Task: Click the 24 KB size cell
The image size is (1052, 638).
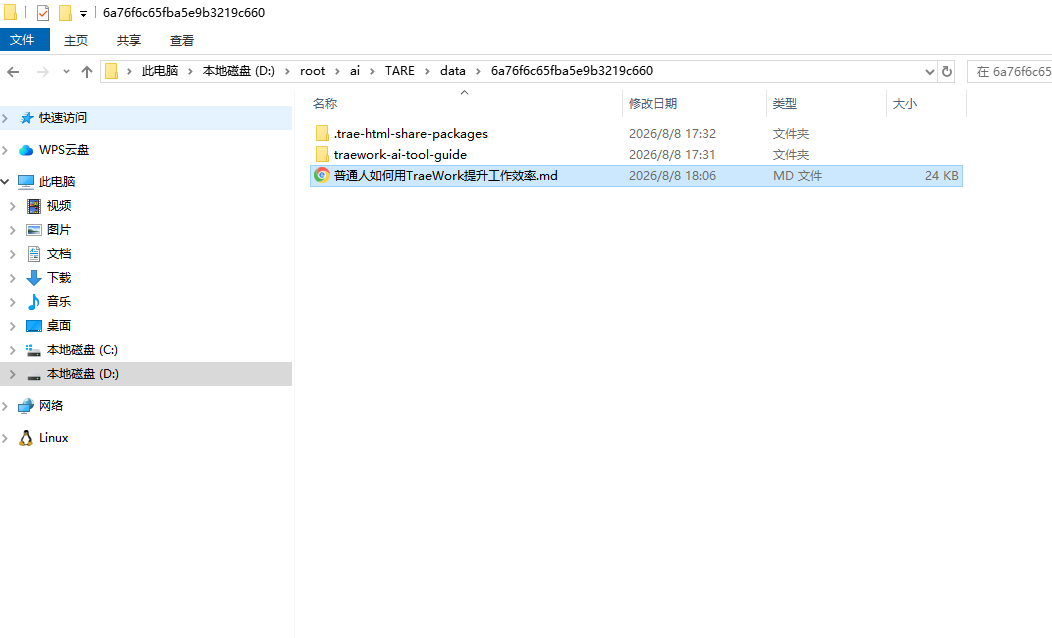Action: [x=941, y=176]
